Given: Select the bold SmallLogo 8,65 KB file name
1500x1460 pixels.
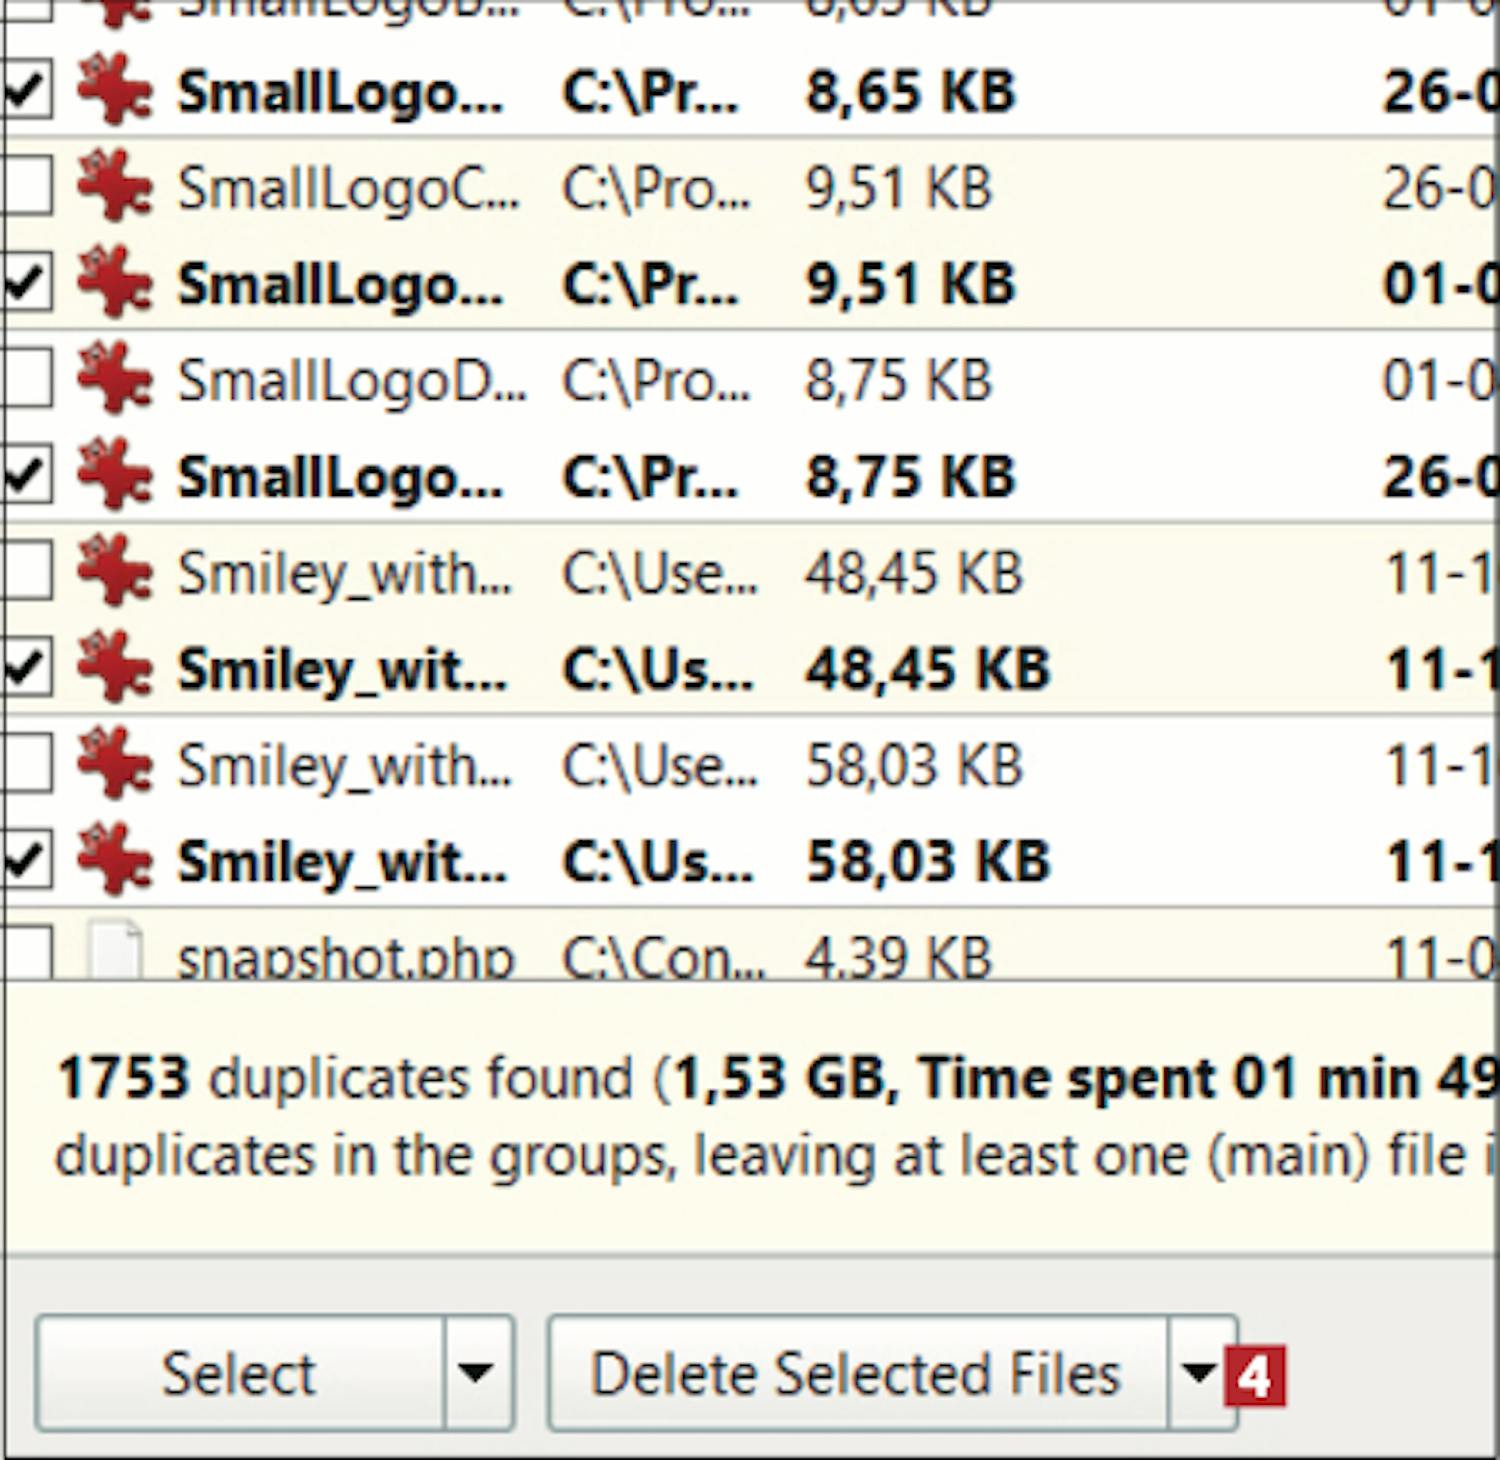Looking at the screenshot, I should tap(340, 92).
